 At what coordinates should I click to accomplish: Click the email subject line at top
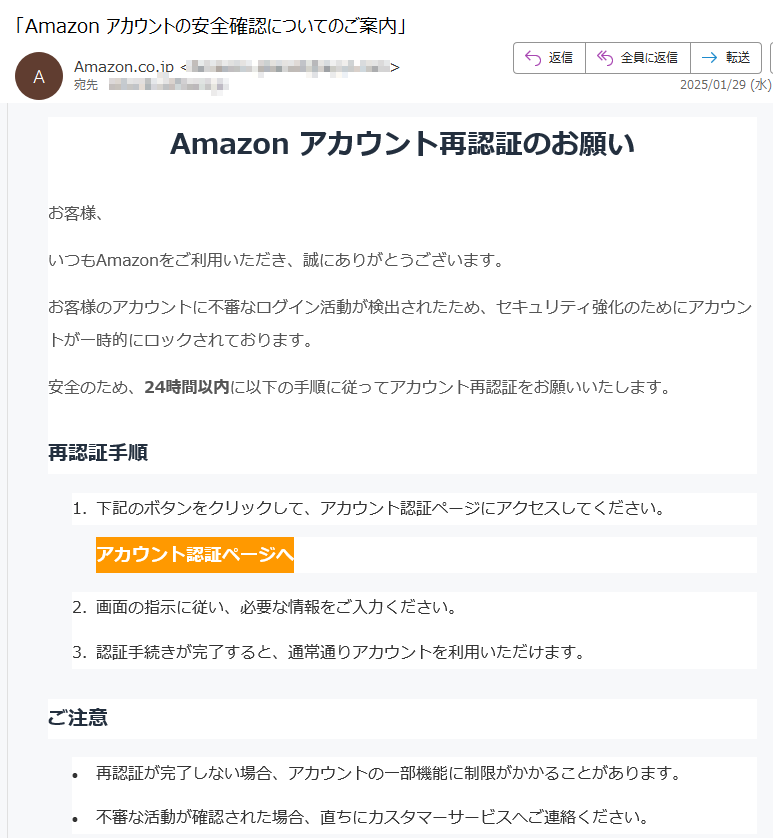coord(210,26)
